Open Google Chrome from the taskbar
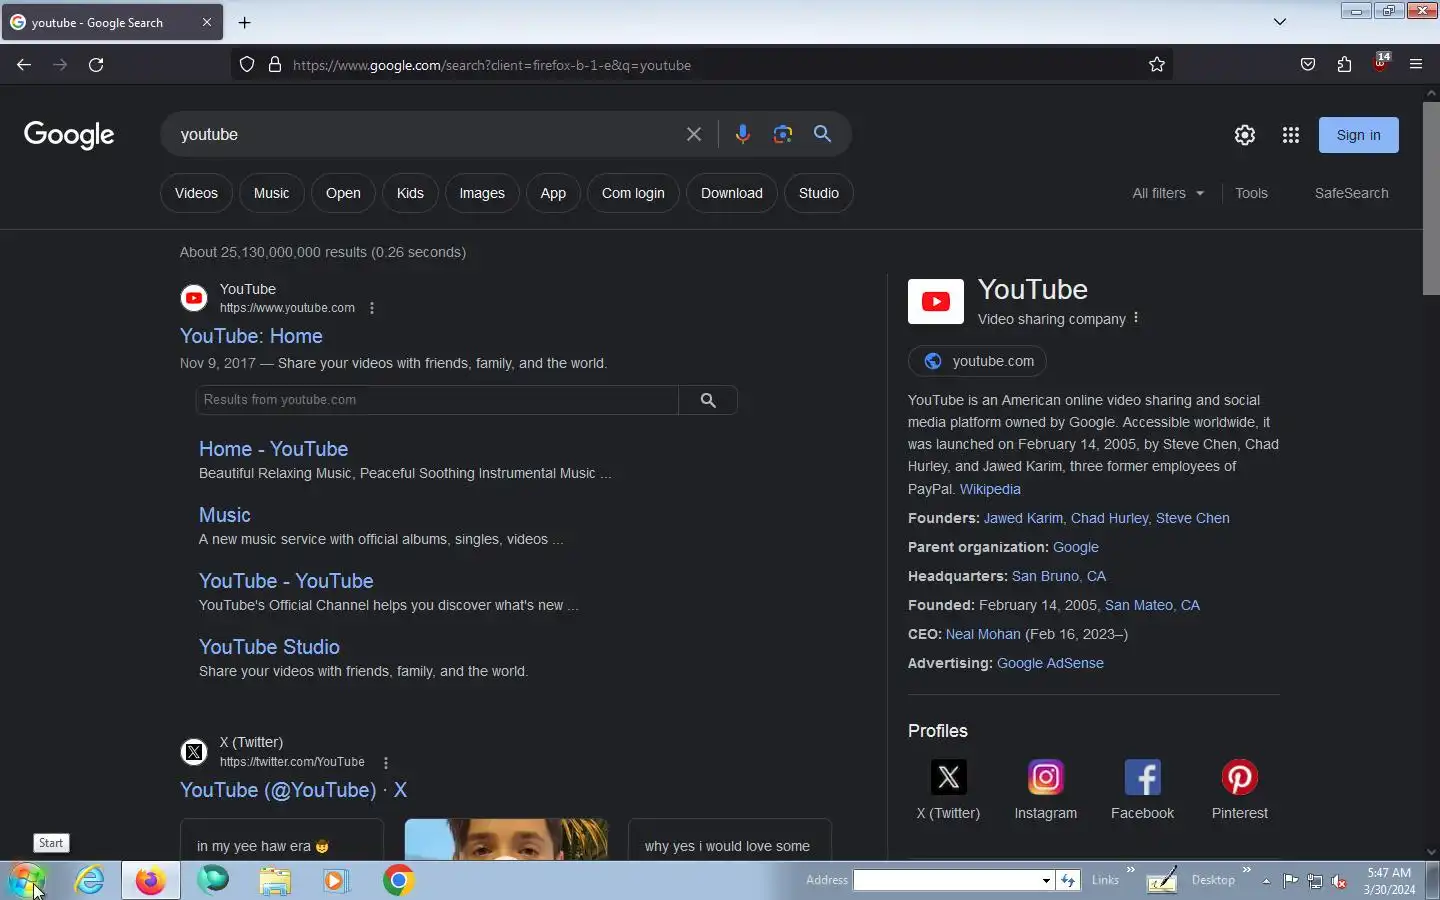Screen dimensions: 1440x900 pyautogui.click(x=398, y=880)
